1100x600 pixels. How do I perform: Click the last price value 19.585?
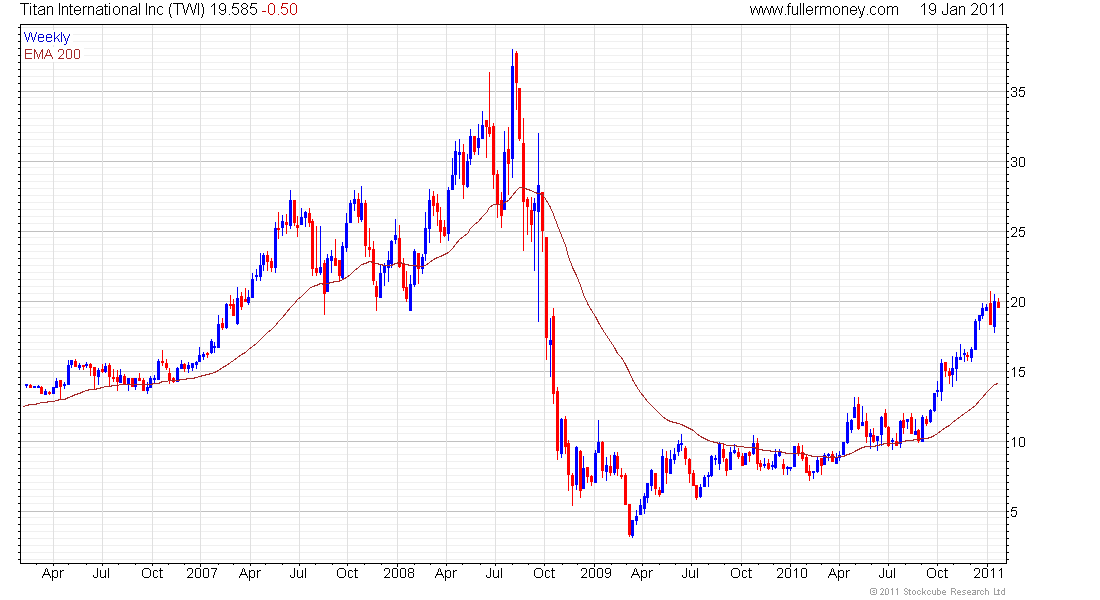[234, 10]
